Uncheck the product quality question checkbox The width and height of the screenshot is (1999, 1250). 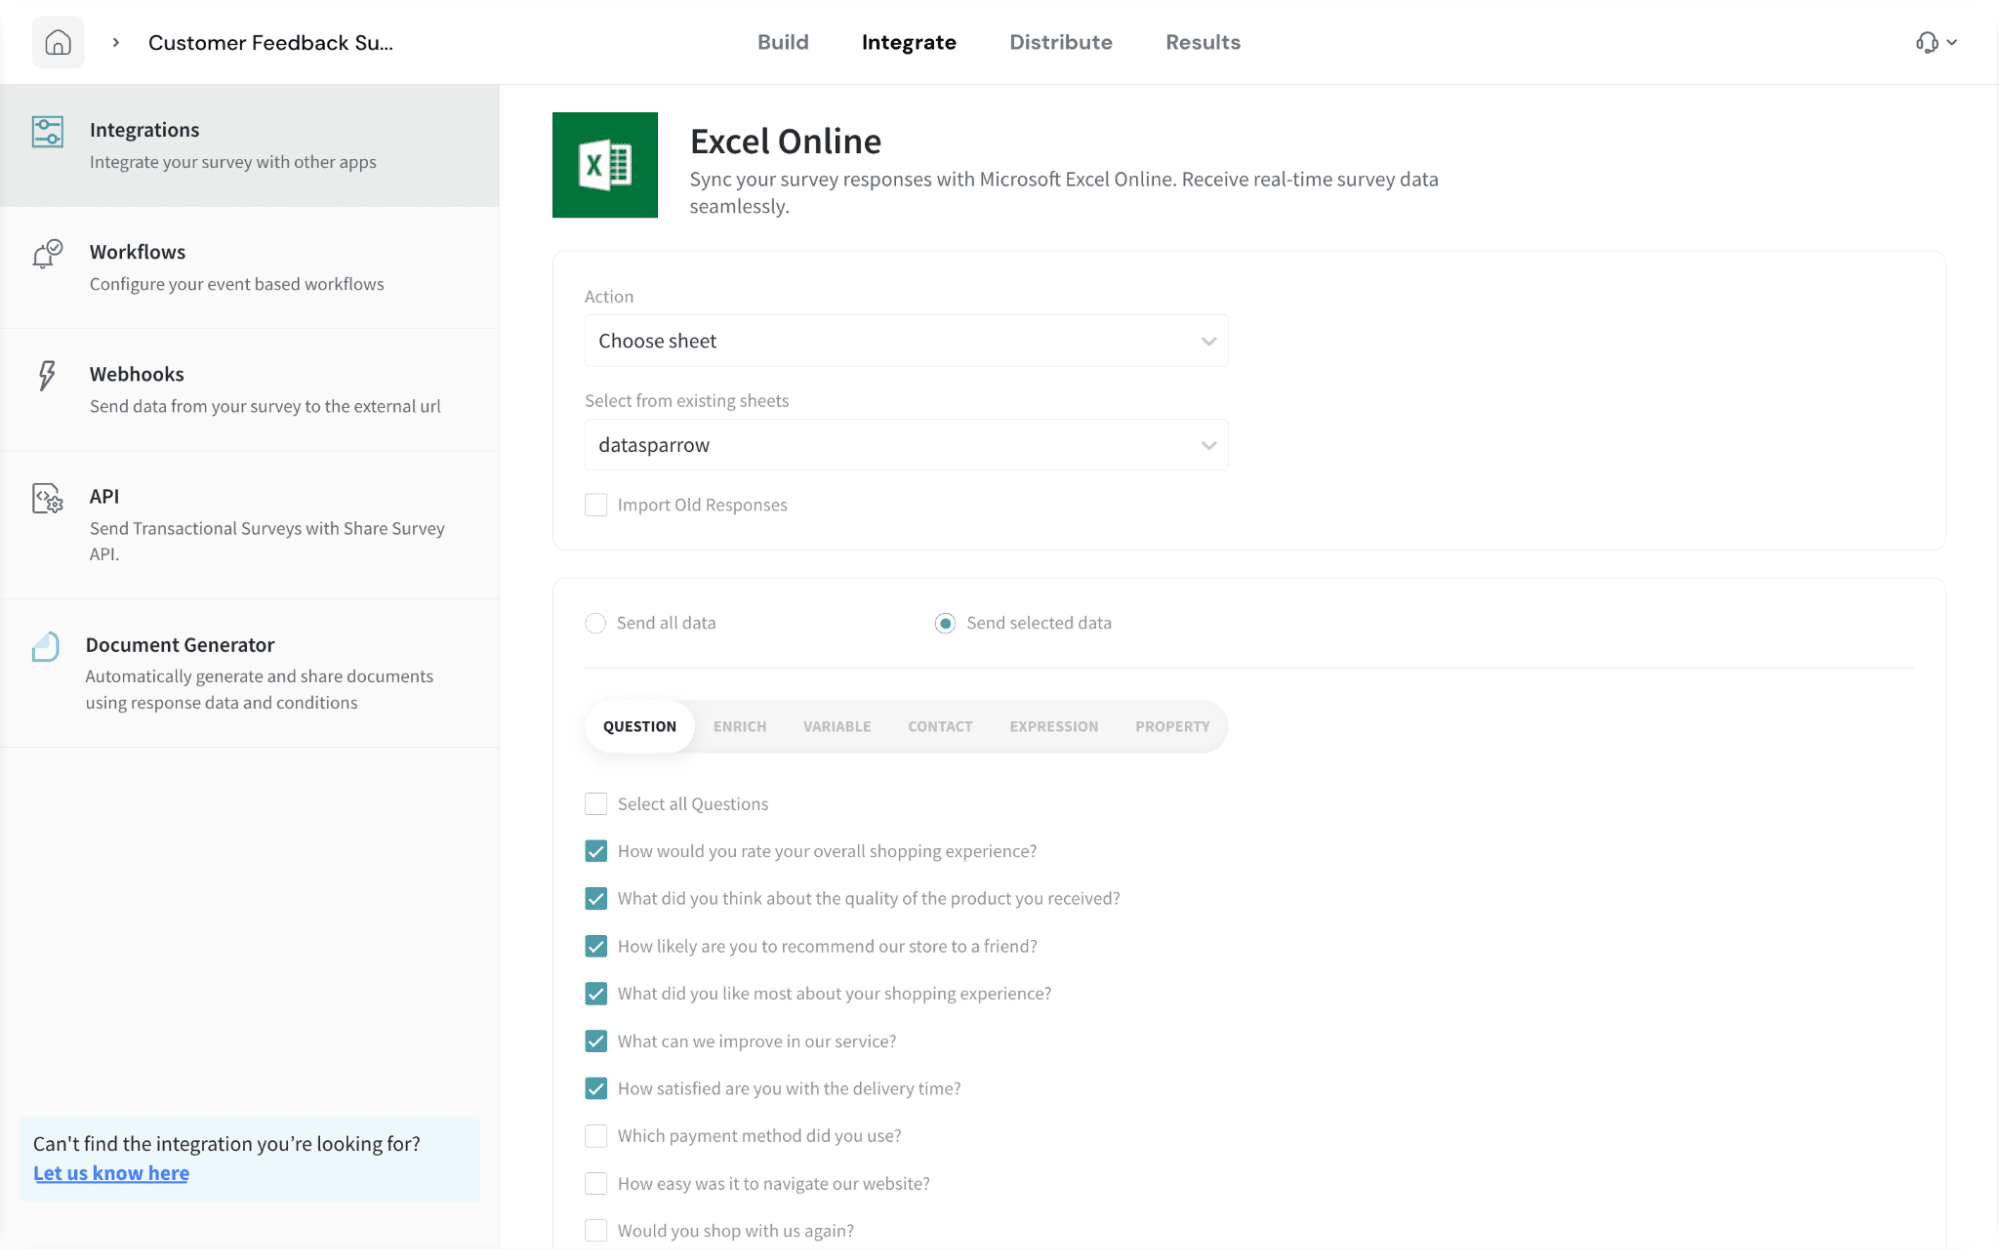[596, 899]
